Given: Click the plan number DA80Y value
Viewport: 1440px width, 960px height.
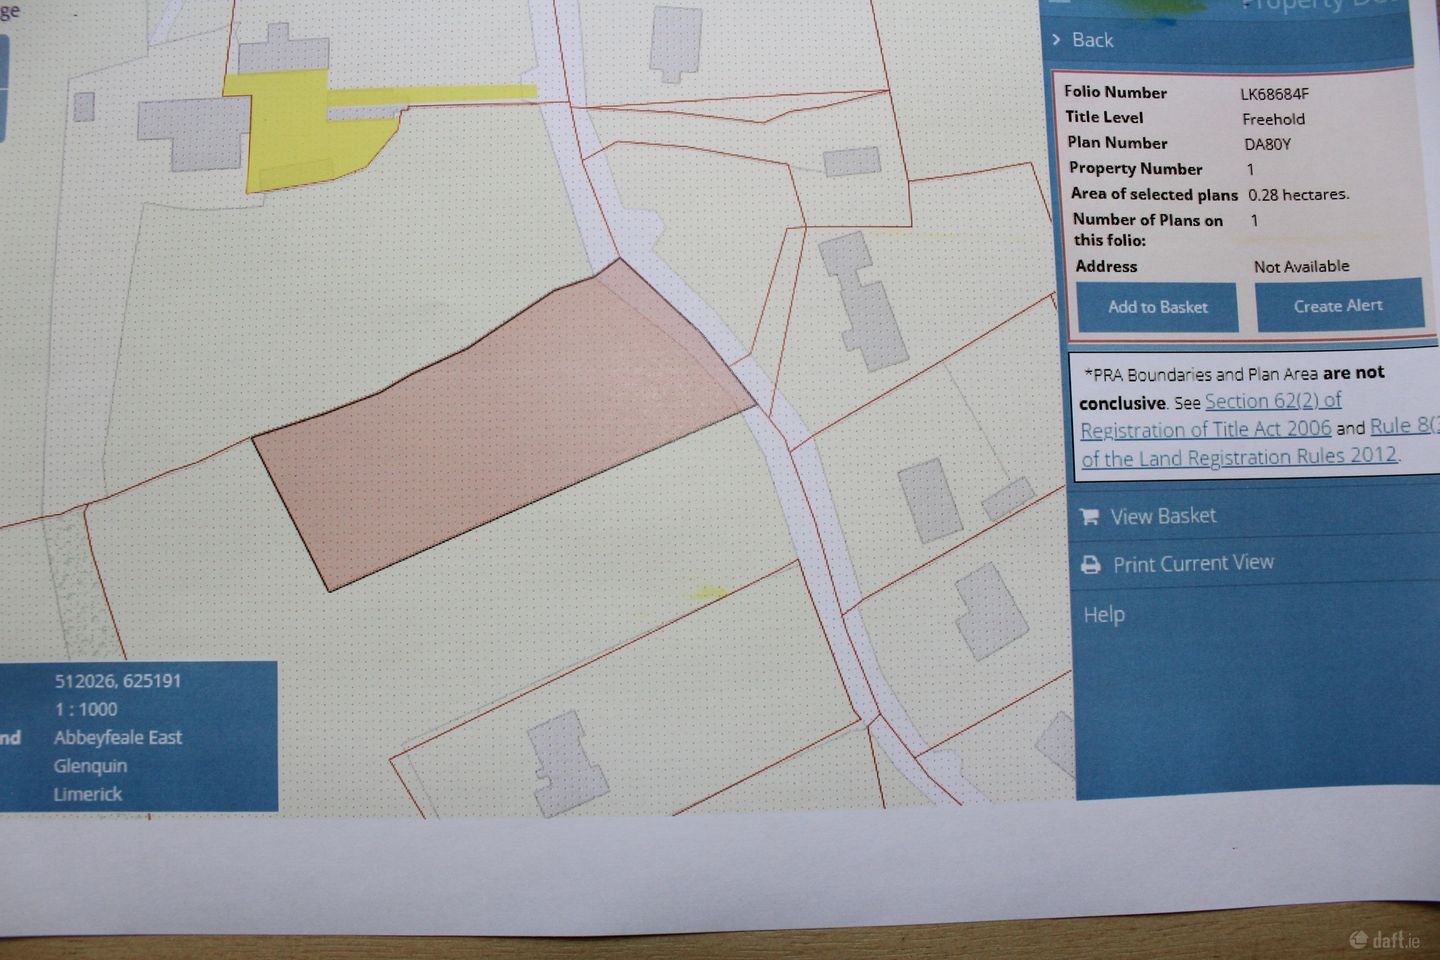Looking at the screenshot, I should (1267, 144).
